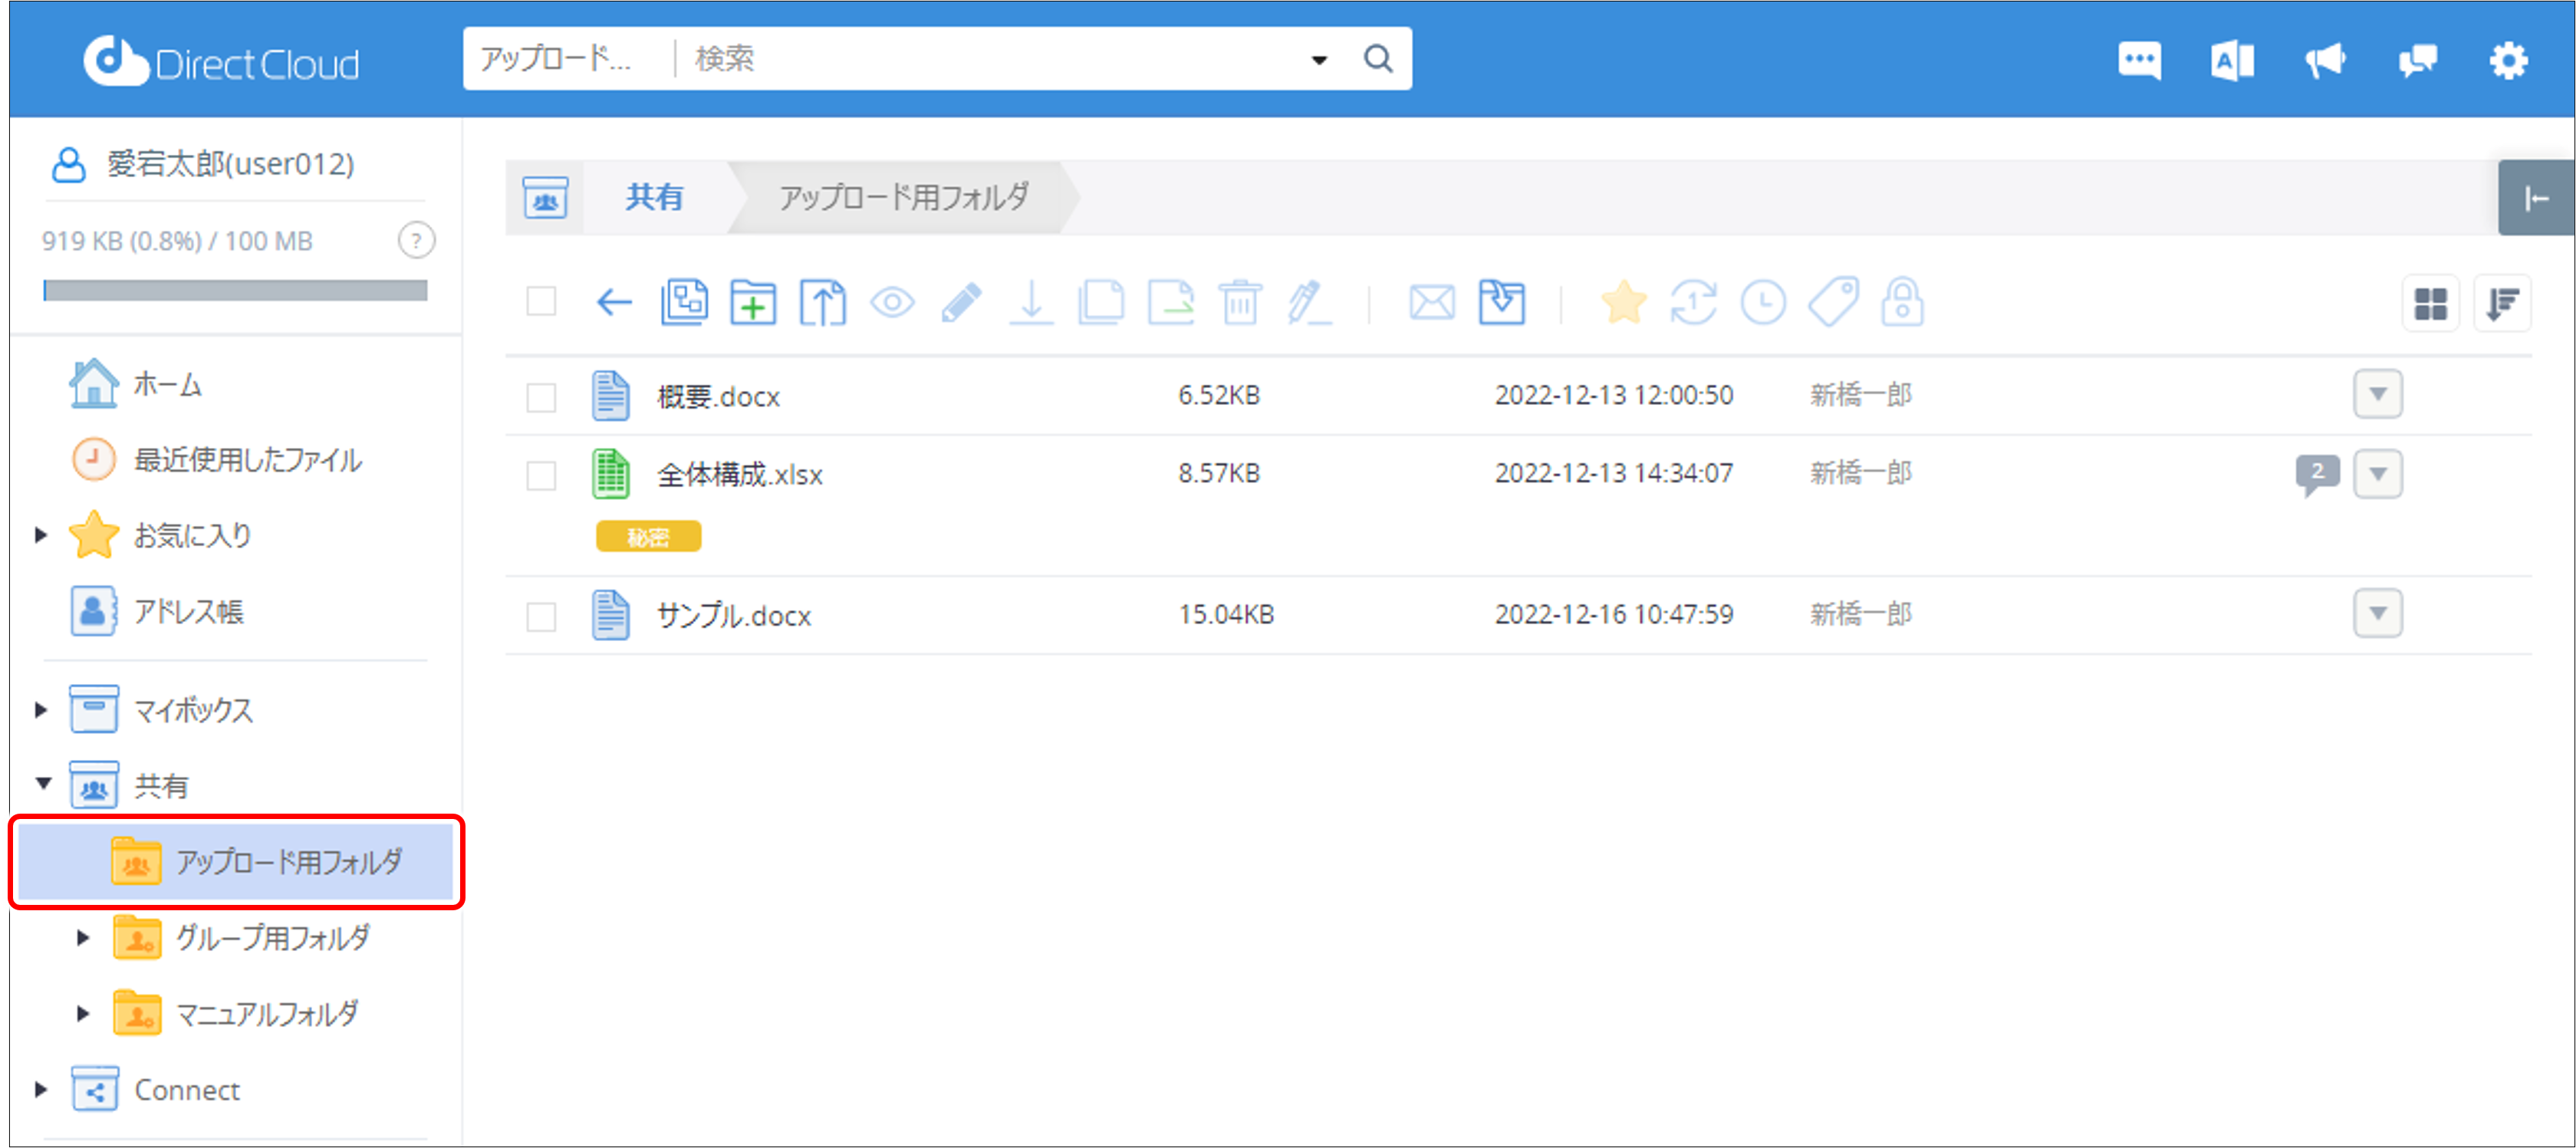The width and height of the screenshot is (2576, 1148).
Task: Click the trash delete icon in toolbar
Action: (1240, 302)
